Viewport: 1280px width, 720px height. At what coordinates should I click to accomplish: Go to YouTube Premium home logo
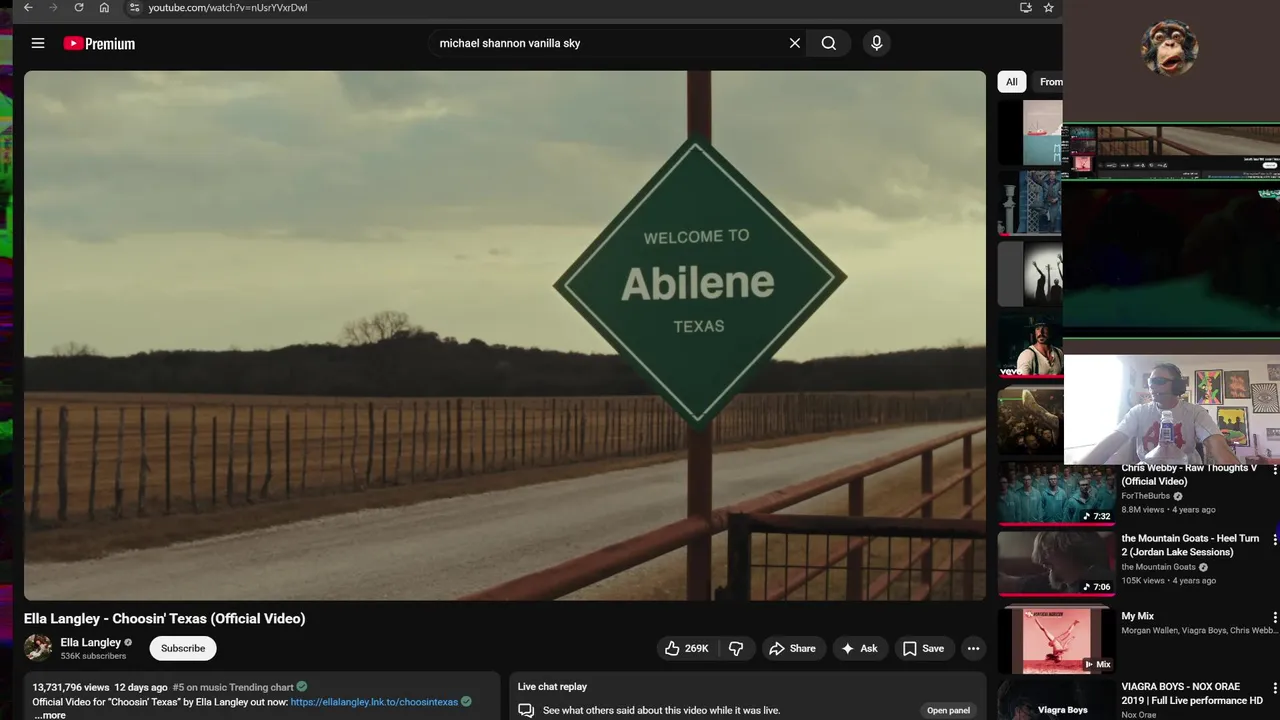[99, 43]
